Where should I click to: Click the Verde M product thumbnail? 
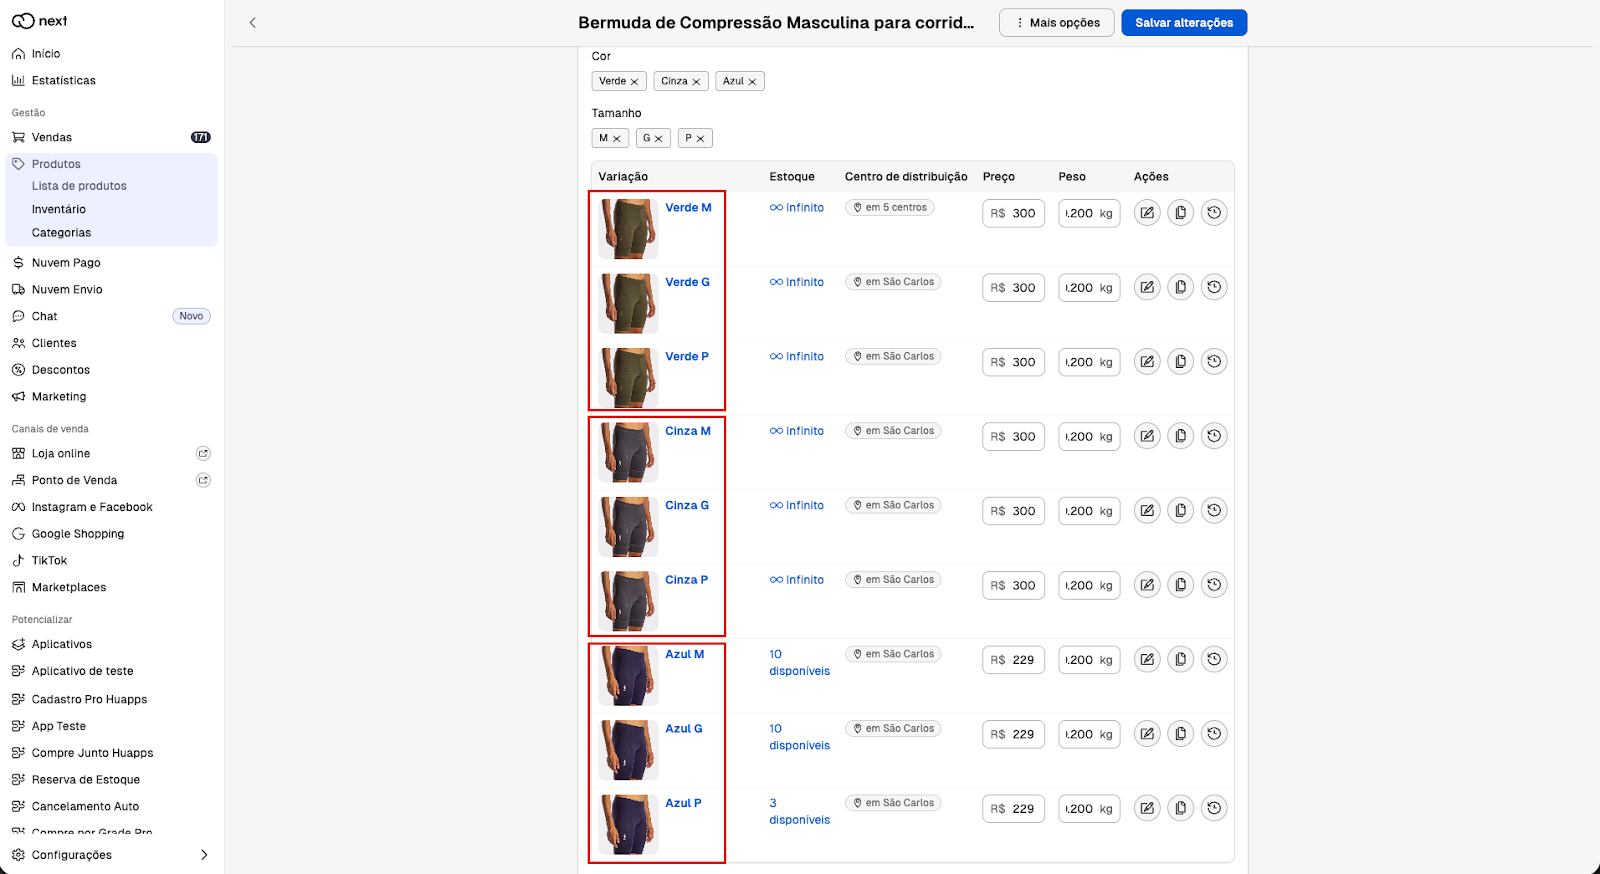click(x=629, y=229)
